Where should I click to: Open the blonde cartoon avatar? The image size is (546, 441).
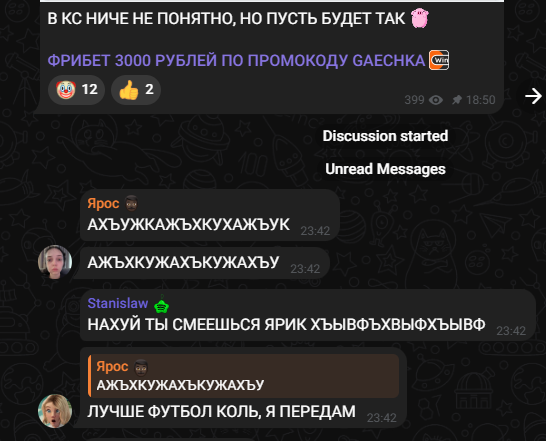click(55, 411)
